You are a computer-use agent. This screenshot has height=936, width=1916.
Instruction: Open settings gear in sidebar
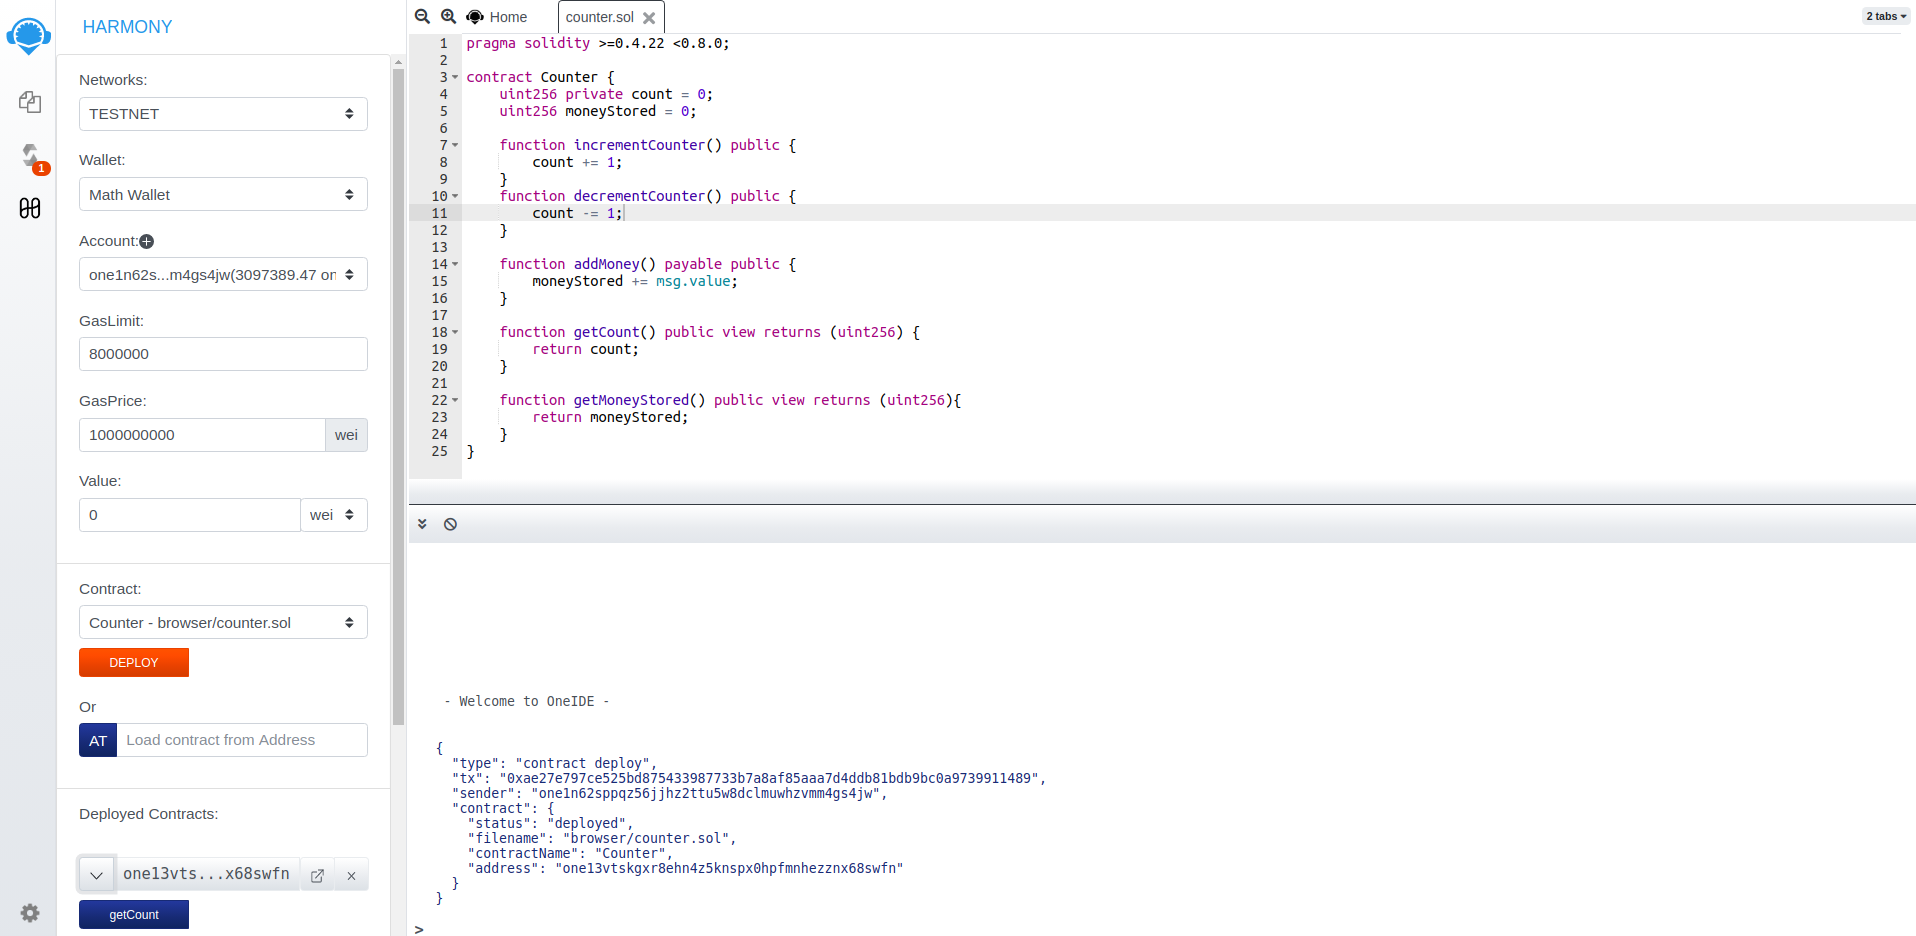click(x=30, y=912)
